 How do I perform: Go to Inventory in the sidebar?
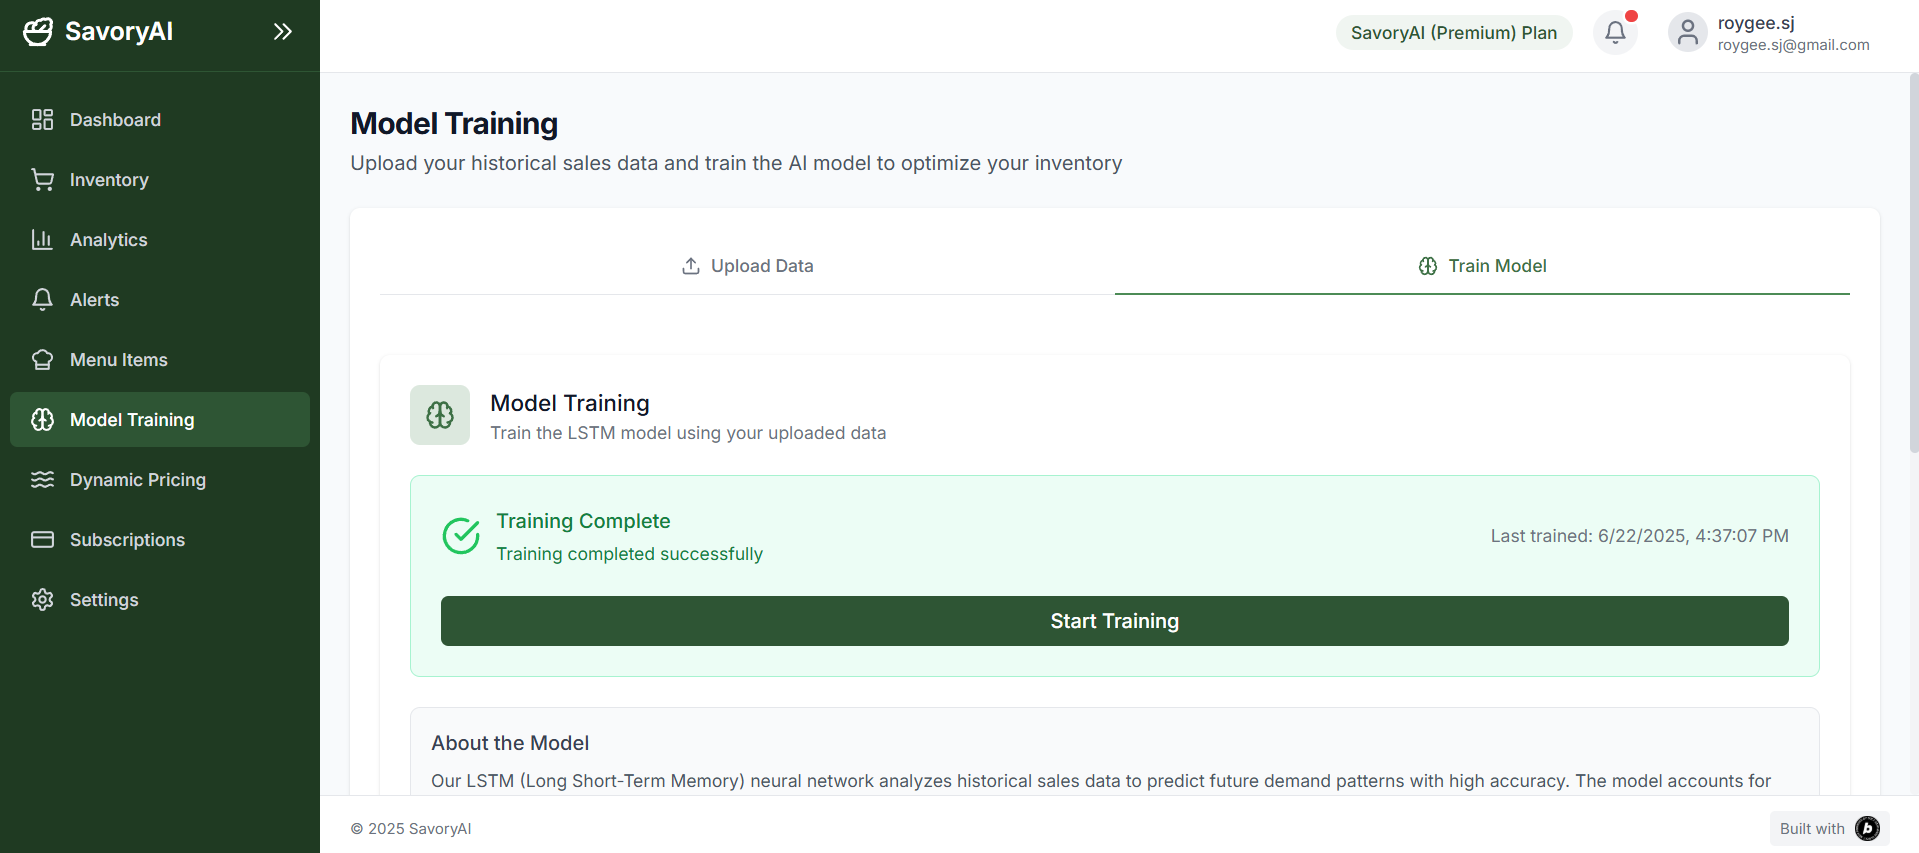click(x=160, y=180)
